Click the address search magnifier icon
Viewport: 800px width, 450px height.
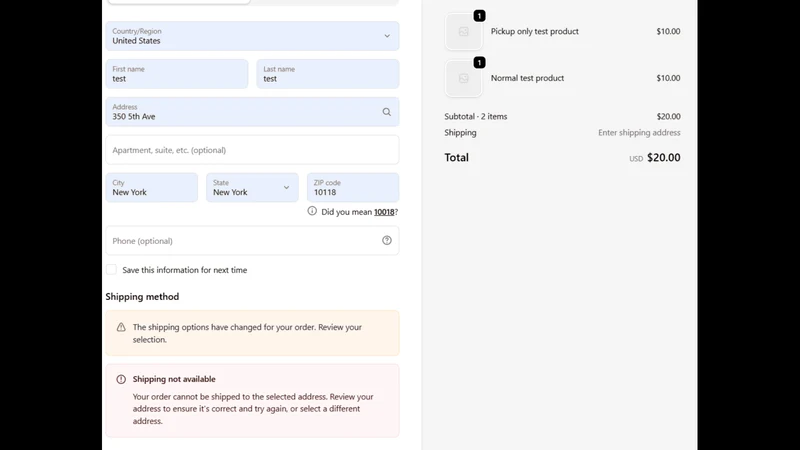387,112
